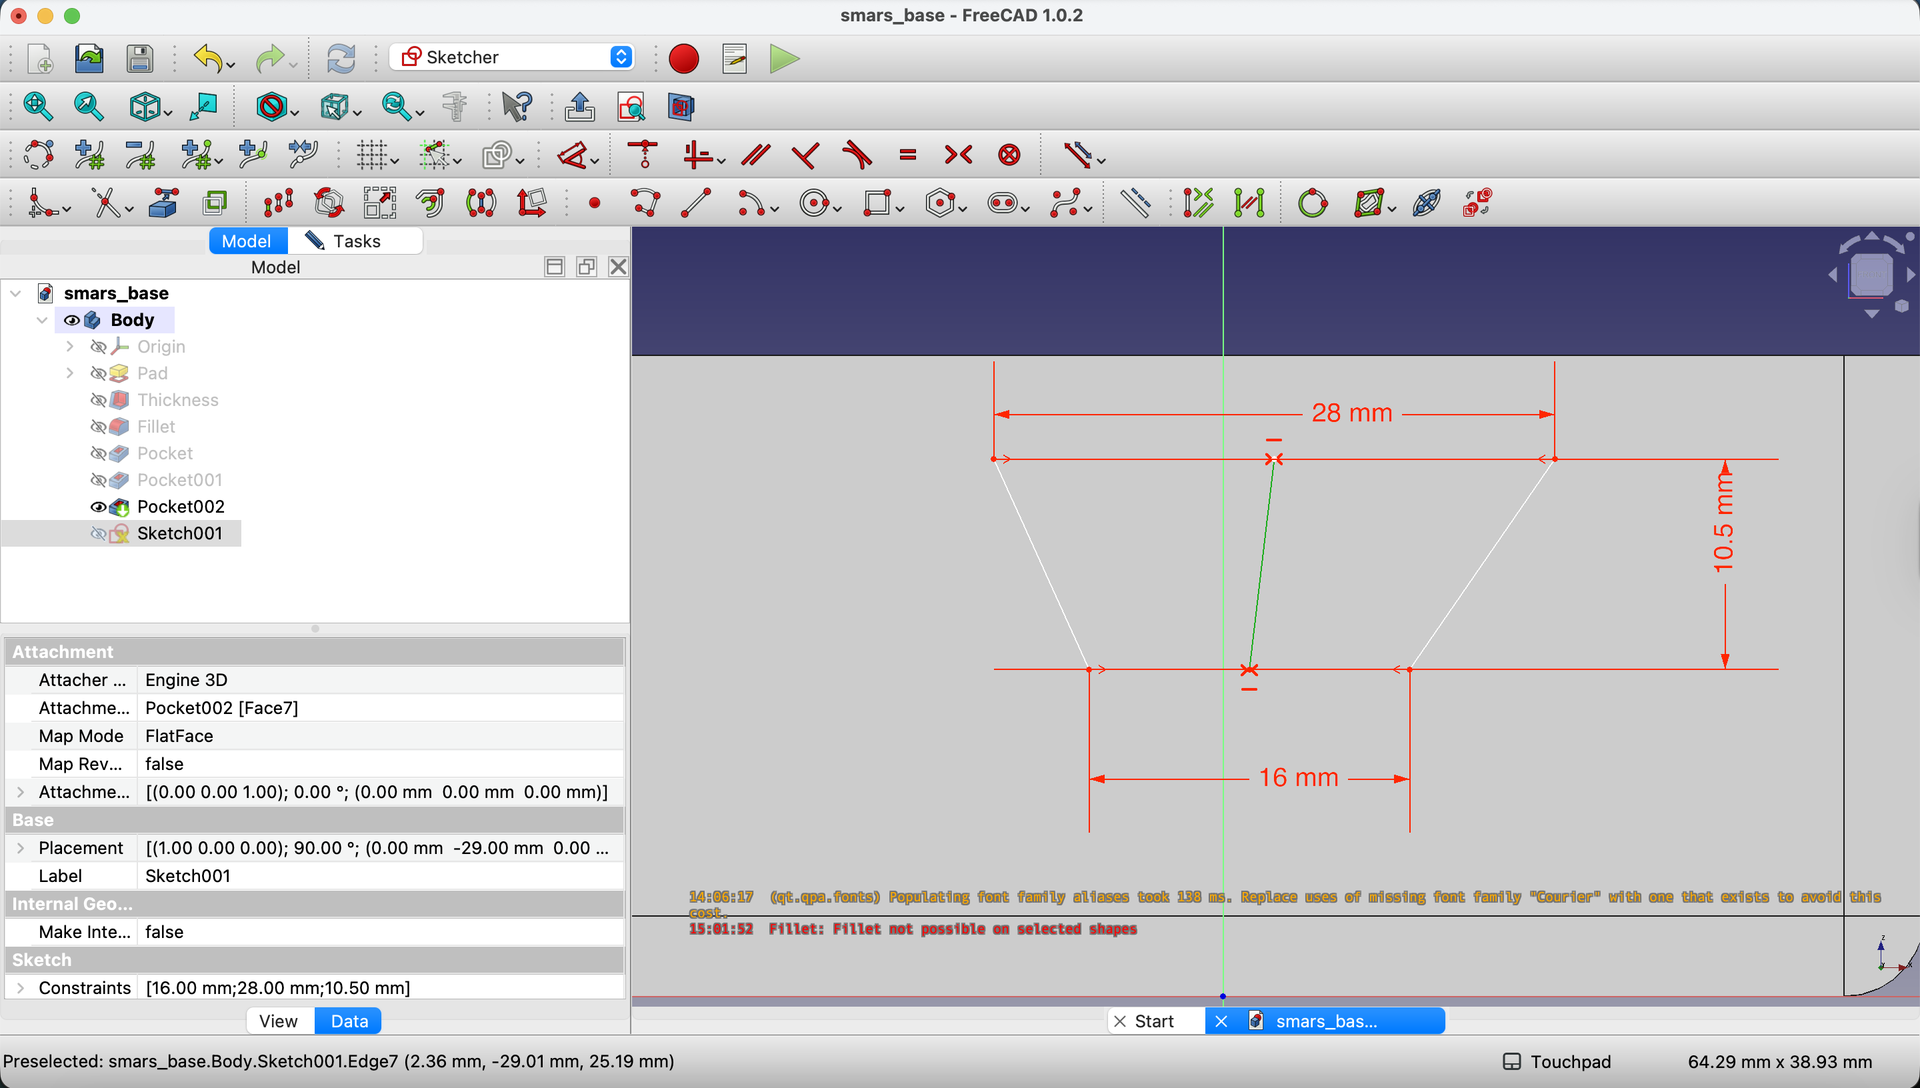Select the Trim edge tool
The width and height of the screenshot is (1920, 1088).
106,203
